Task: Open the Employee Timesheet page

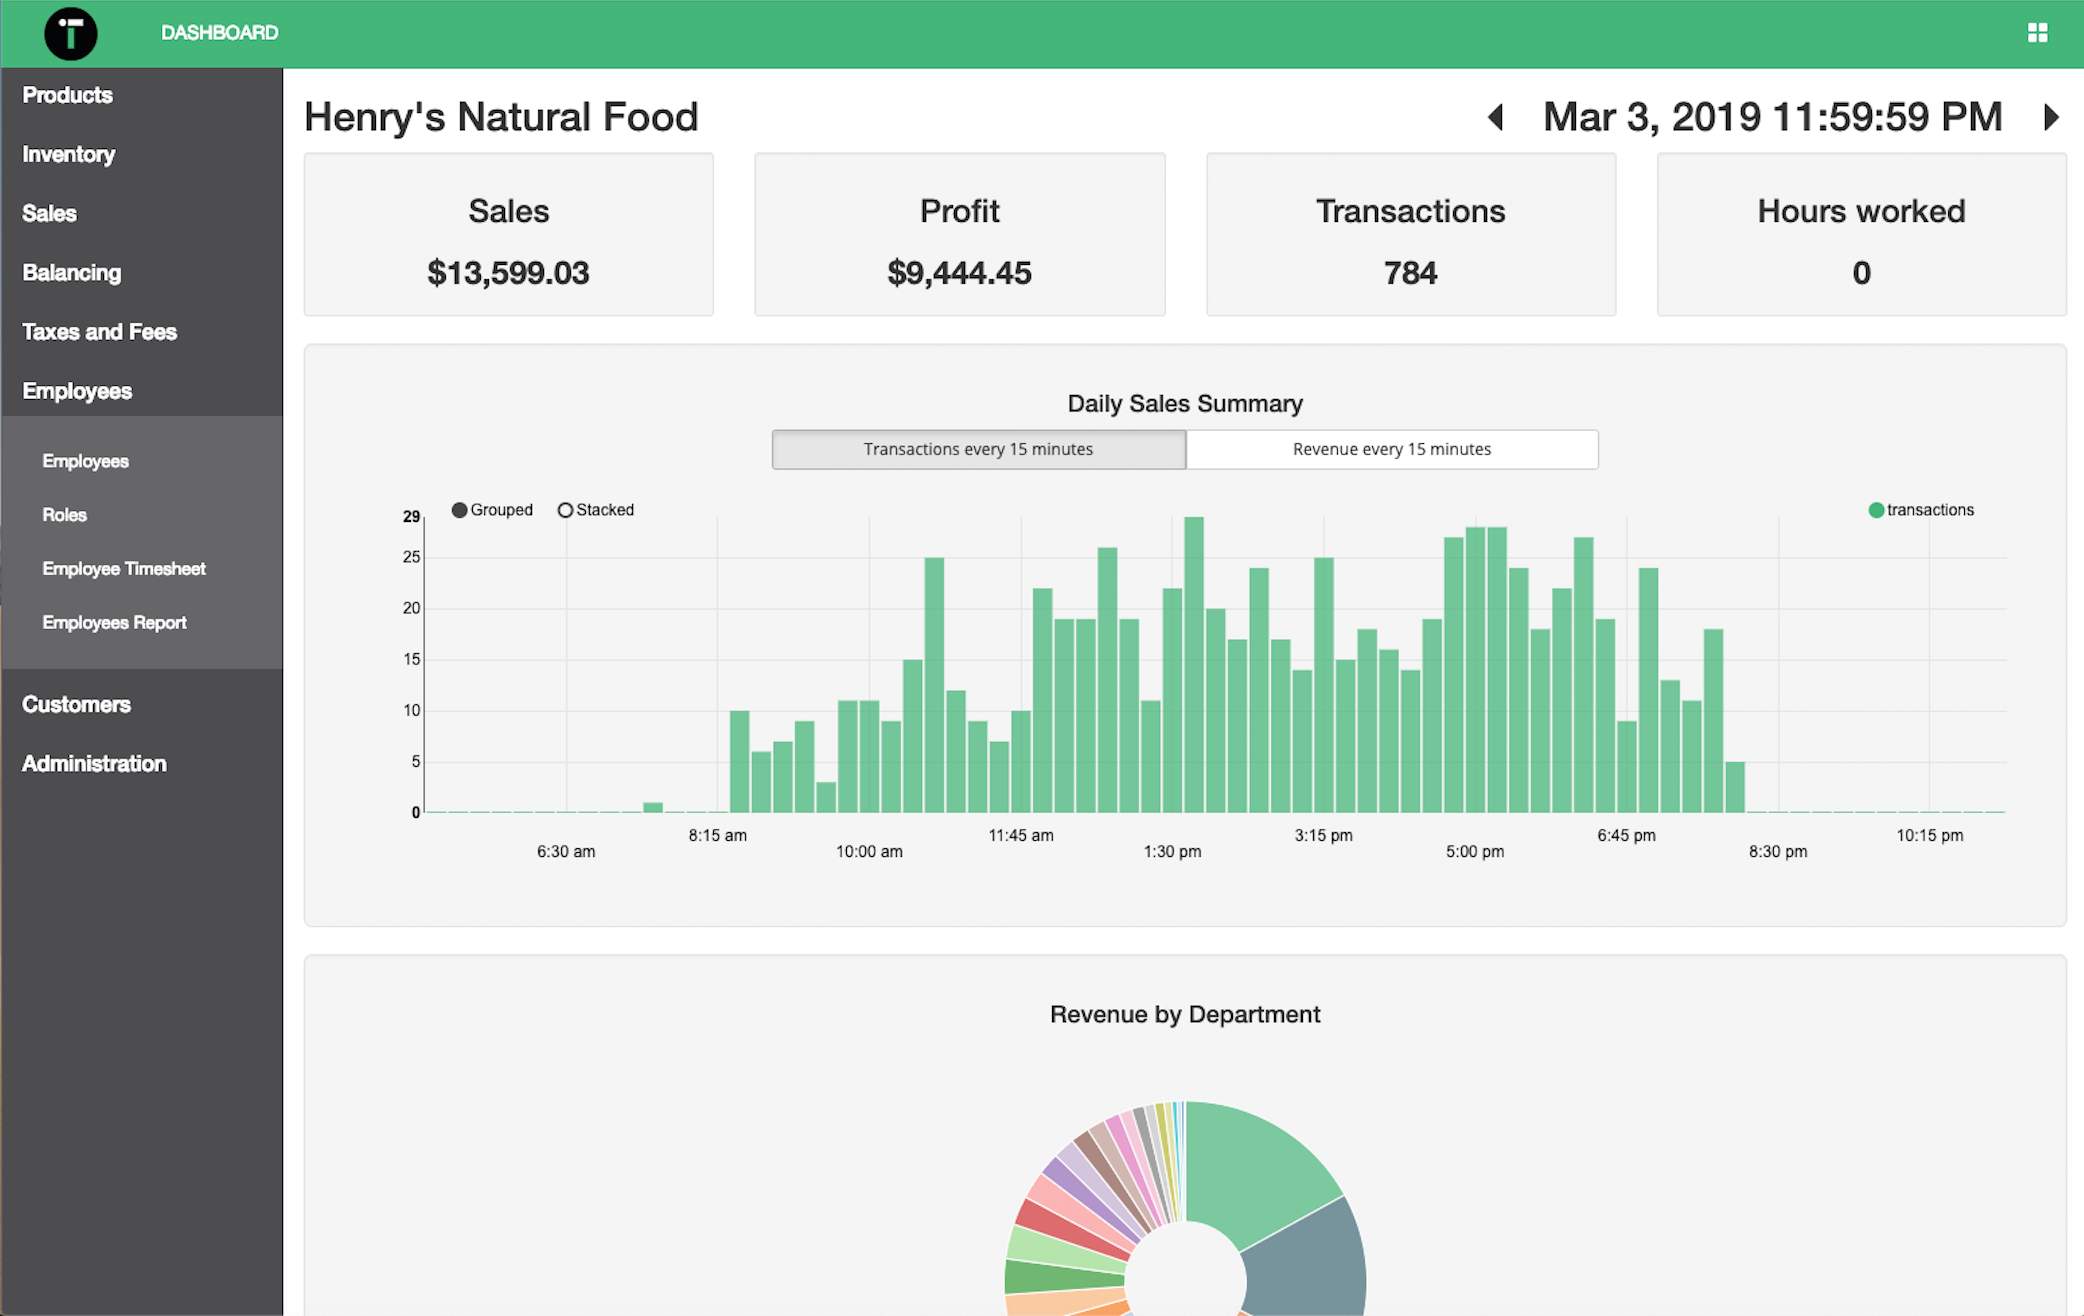Action: 124,569
